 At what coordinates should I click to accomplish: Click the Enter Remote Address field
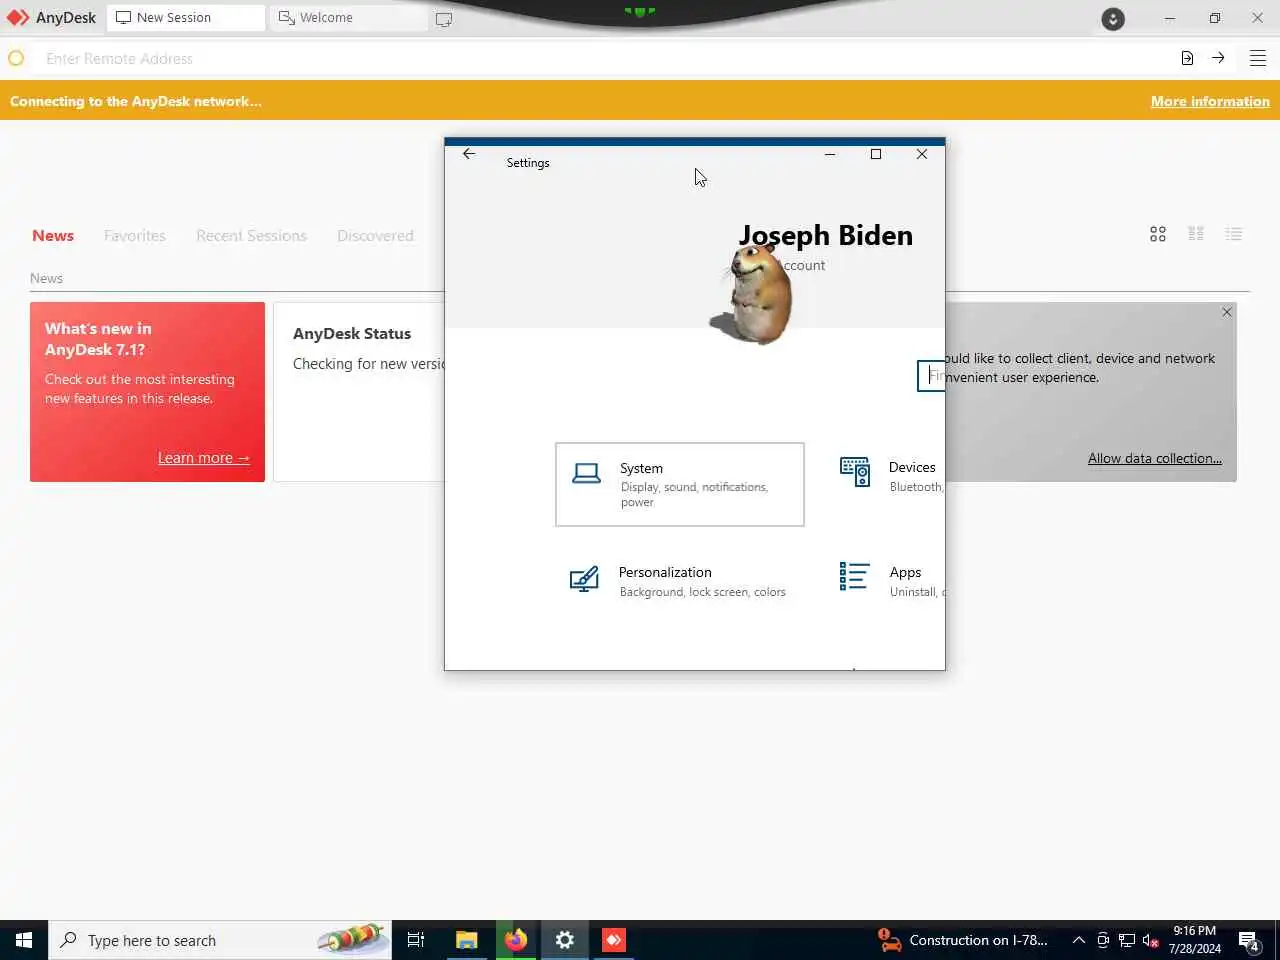coord(600,58)
